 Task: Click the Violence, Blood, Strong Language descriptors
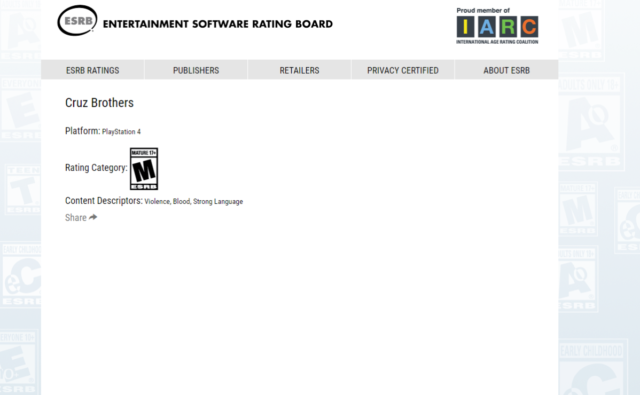point(193,202)
